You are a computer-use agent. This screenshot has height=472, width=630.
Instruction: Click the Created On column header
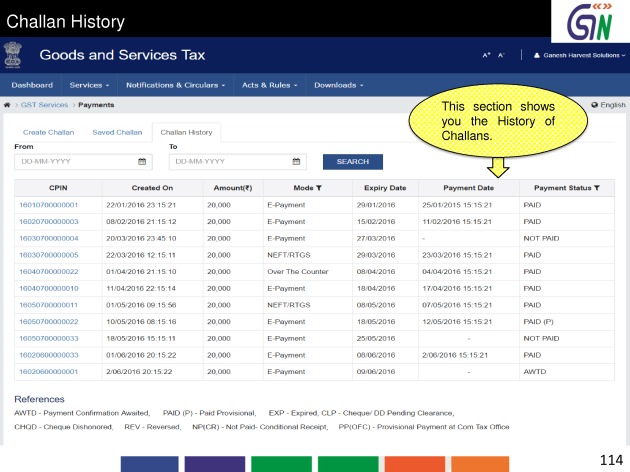click(152, 188)
